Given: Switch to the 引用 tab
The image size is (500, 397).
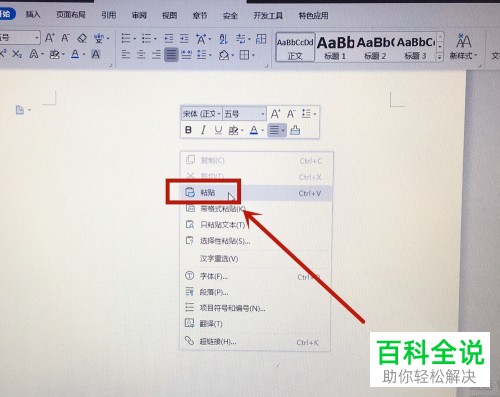Looking at the screenshot, I should (109, 15).
